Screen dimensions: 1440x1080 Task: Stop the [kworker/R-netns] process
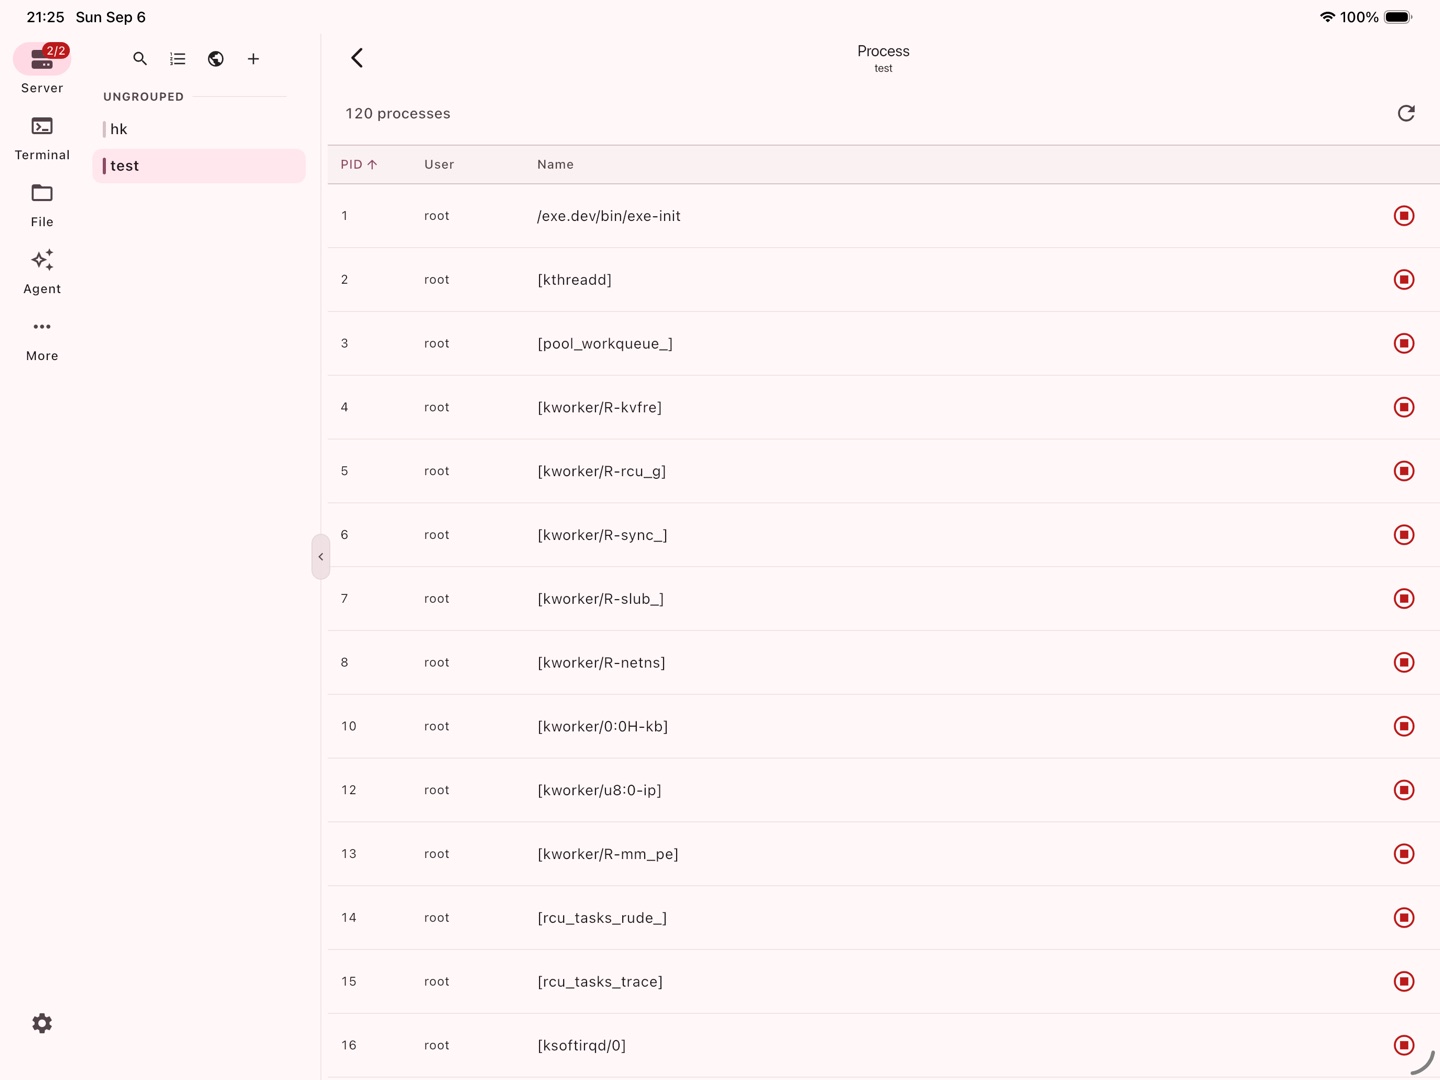[1404, 663]
